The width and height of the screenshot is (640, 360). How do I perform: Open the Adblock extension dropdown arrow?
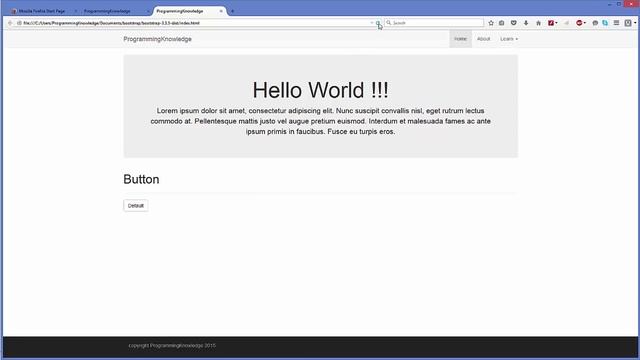pyautogui.click(x=584, y=23)
